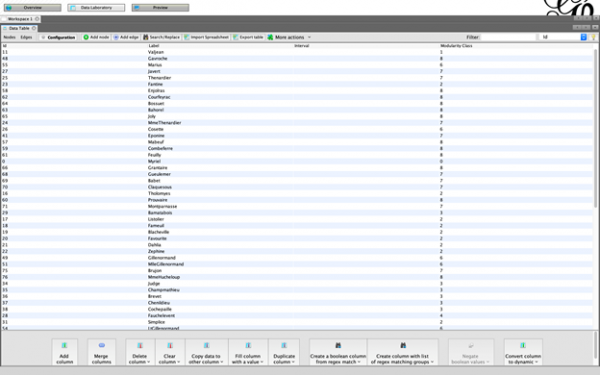This screenshot has width=600, height=375.
Task: Close the Workspace 1 tab
Action: point(37,19)
